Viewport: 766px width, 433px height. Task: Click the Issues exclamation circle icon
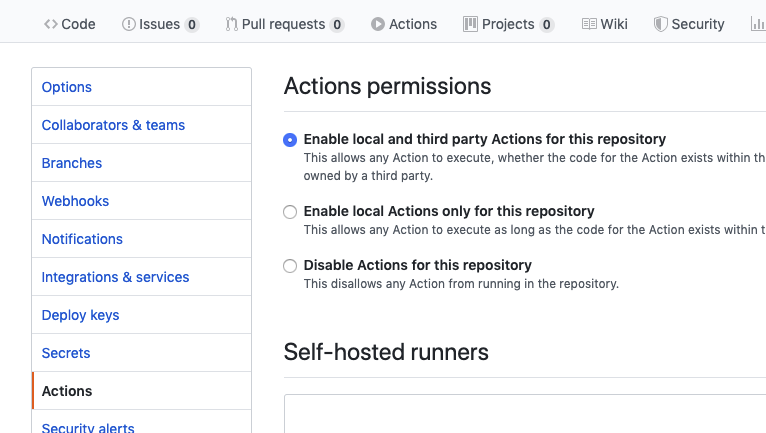point(128,24)
